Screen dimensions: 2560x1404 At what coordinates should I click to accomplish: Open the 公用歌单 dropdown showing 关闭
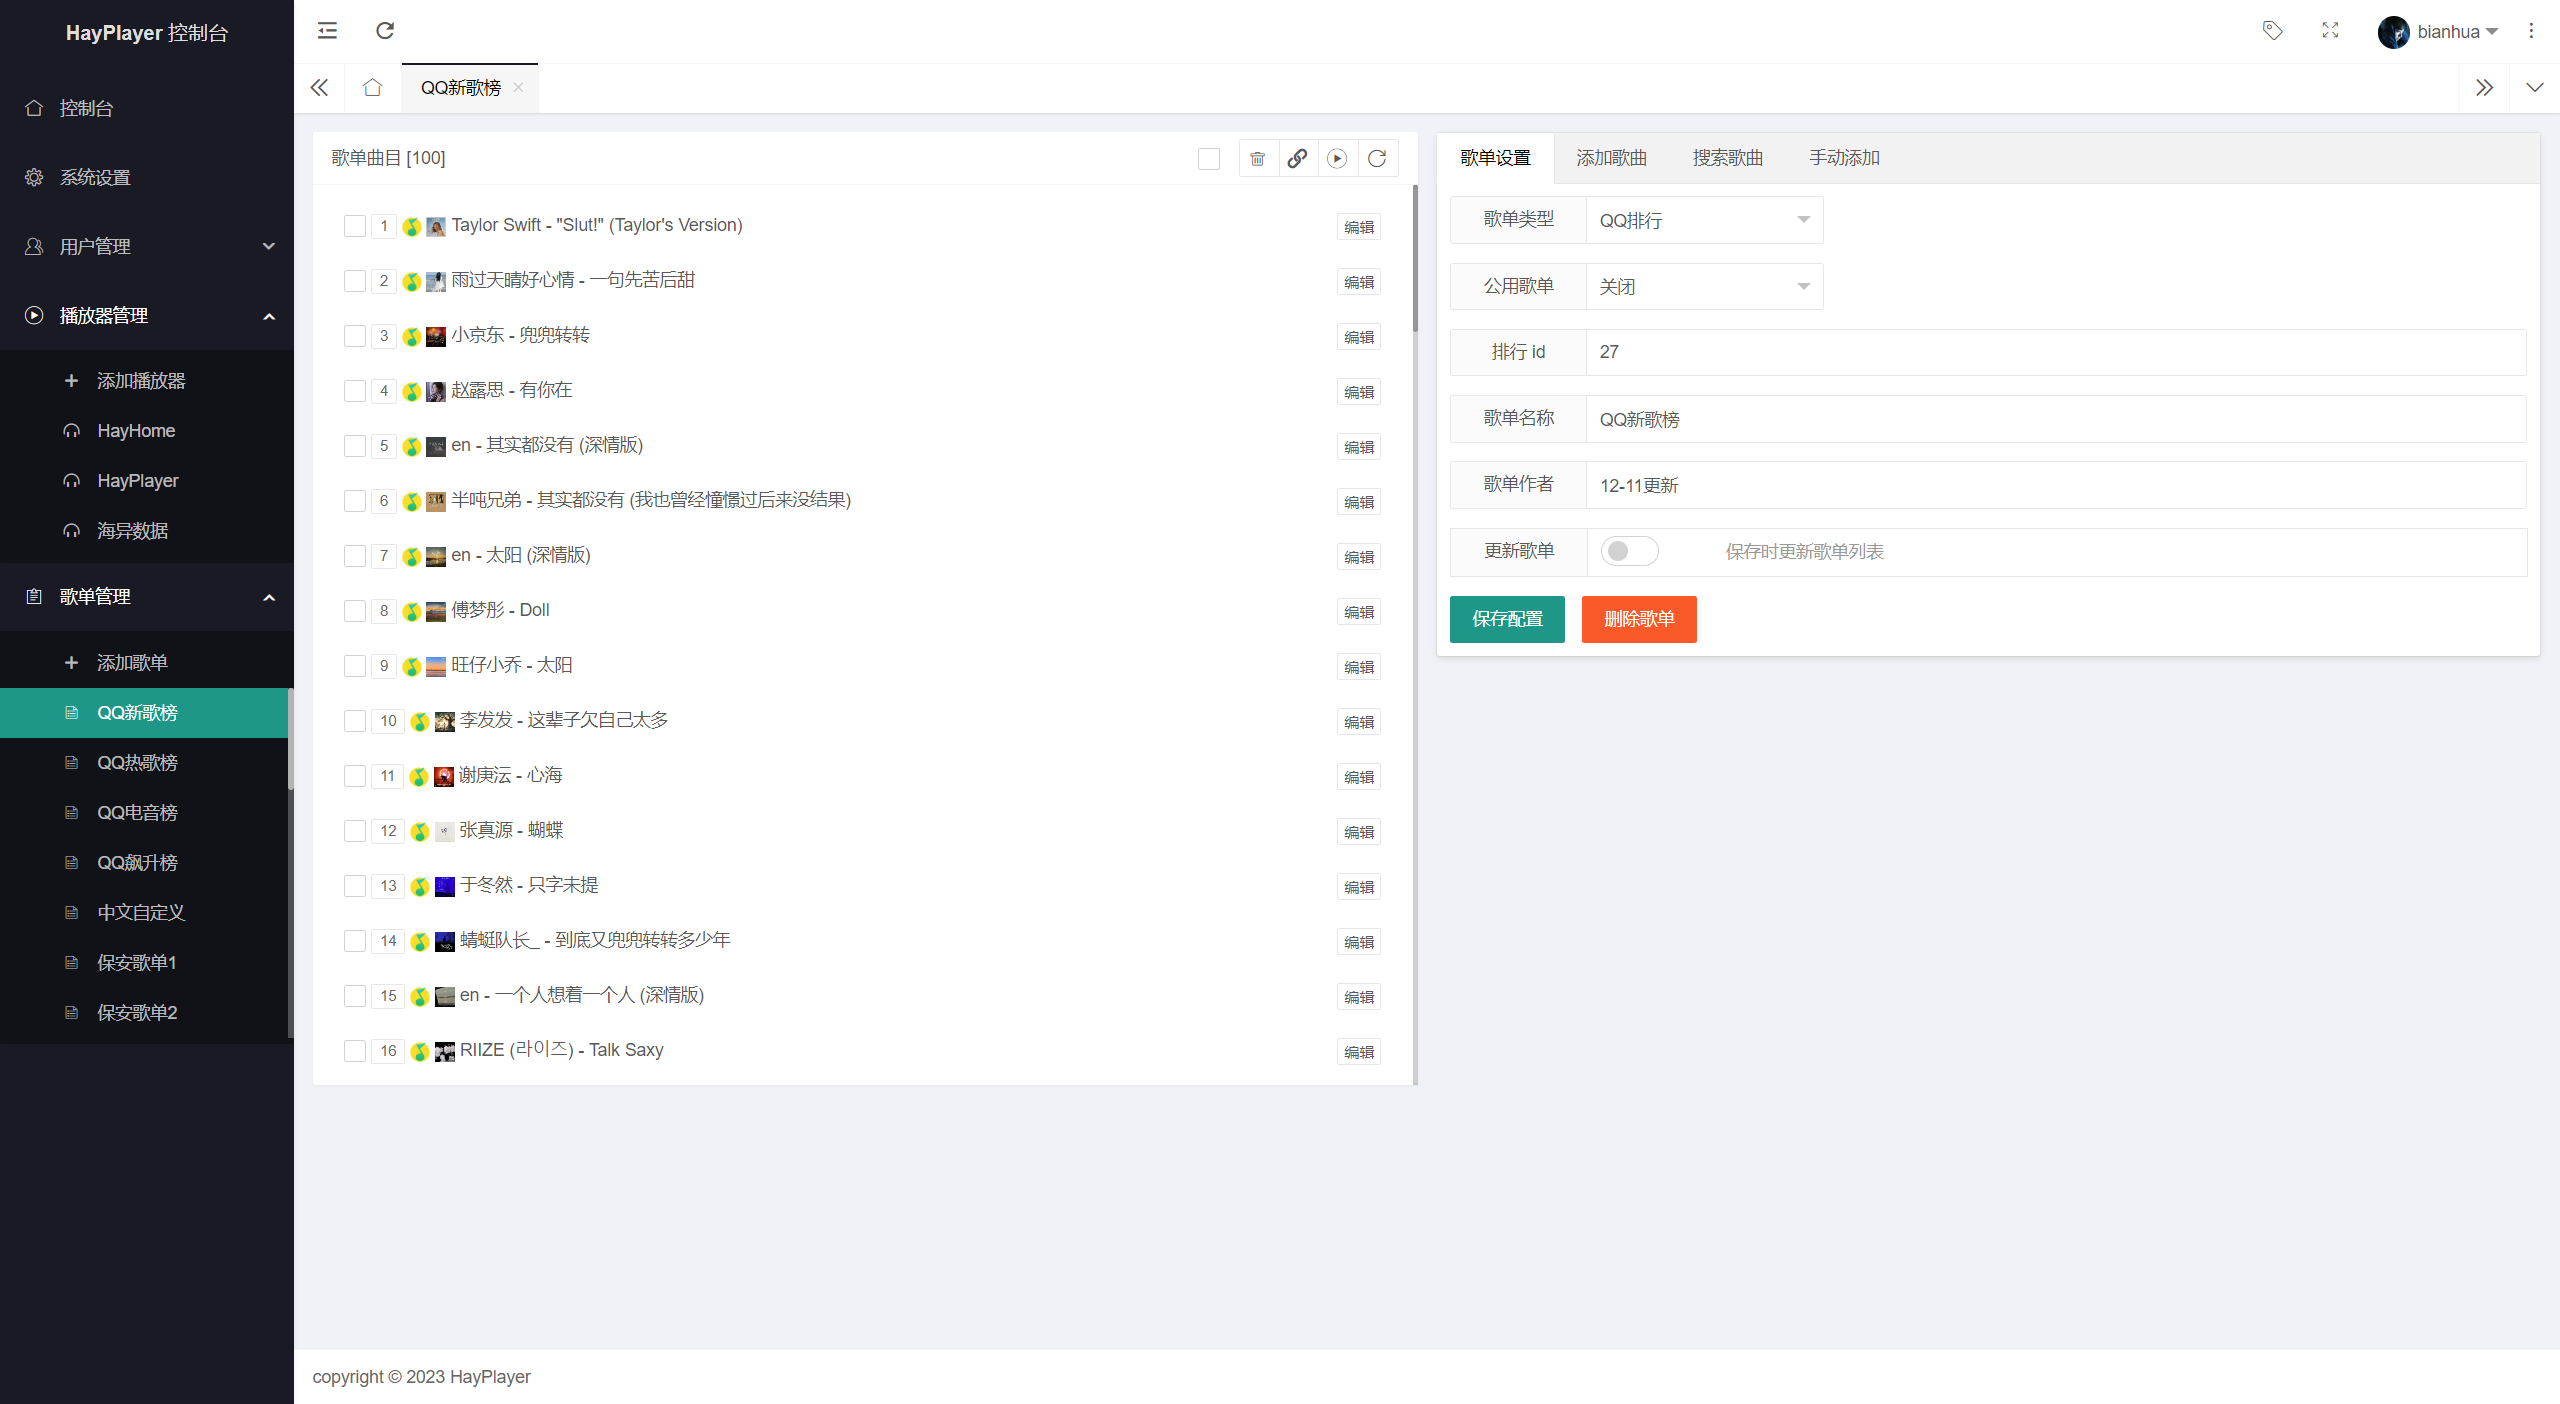coord(1704,287)
